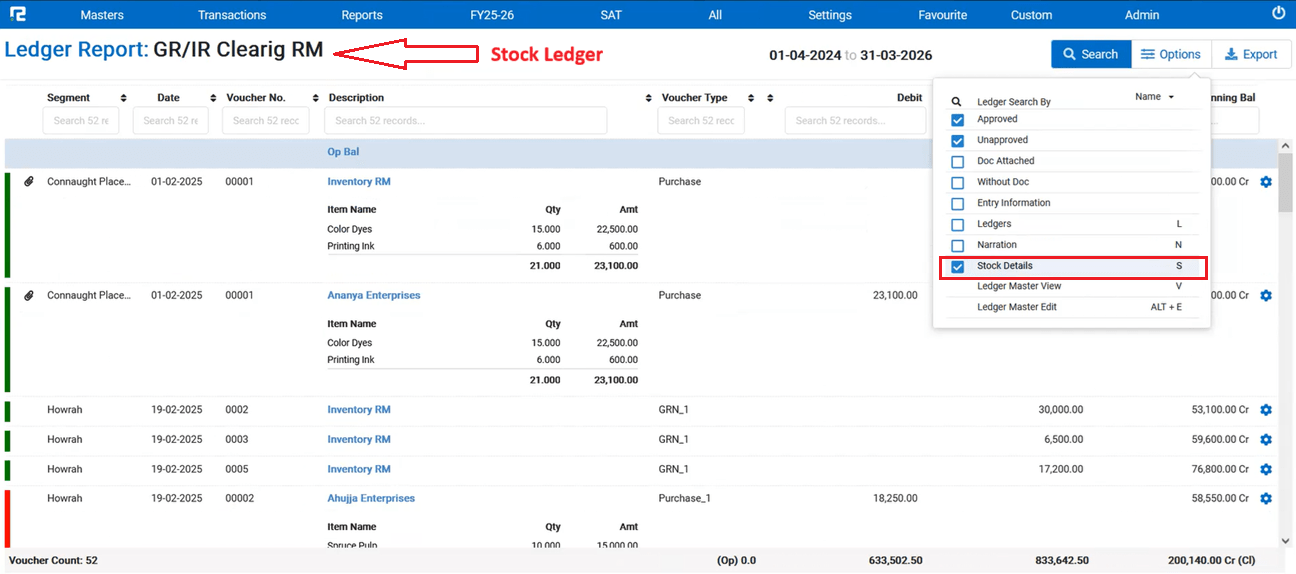Image resolution: width=1296 pixels, height=574 pixels.
Task: Click the debit amount '18,250.00'
Action: click(895, 499)
